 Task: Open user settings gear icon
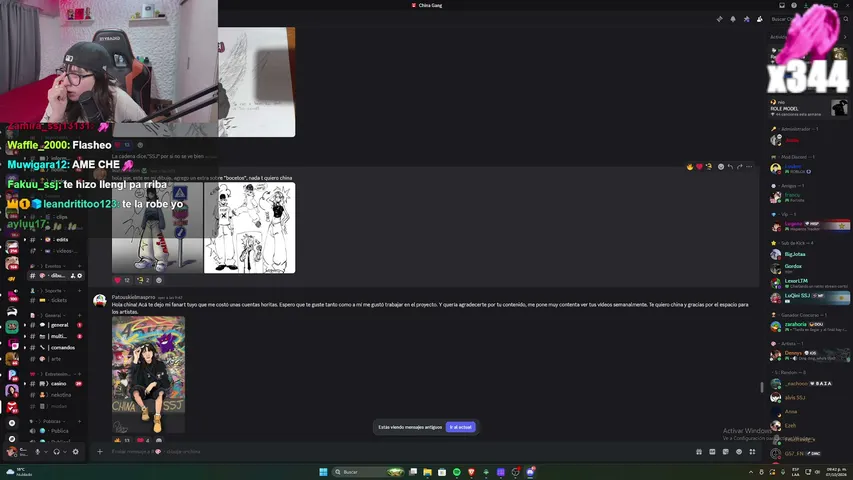pyautogui.click(x=76, y=452)
